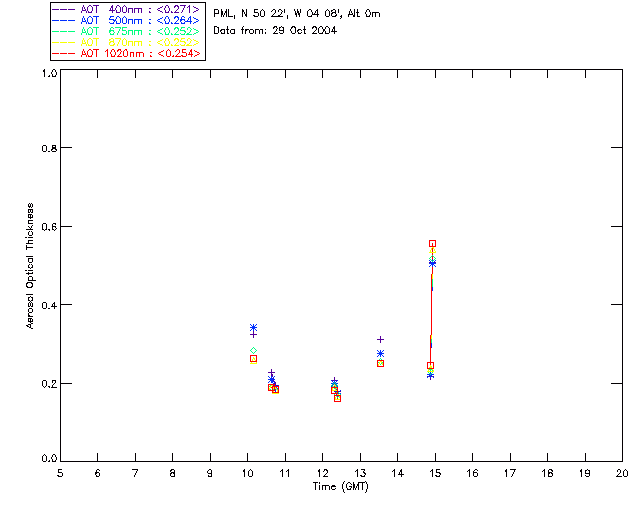Click the PML station location header text
The width and height of the screenshot is (640, 512).
point(297,14)
